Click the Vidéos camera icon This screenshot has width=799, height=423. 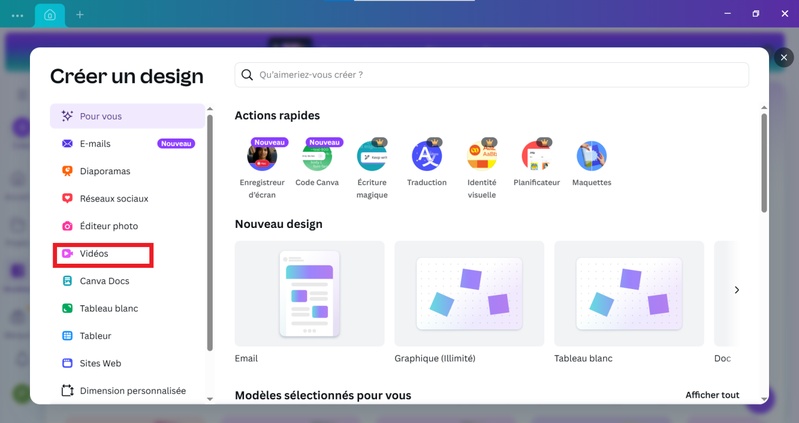coord(67,253)
